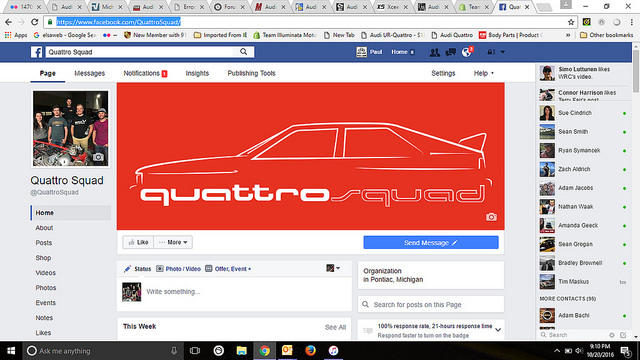Image resolution: width=640 pixels, height=360 pixels.
Task: Open the Help dropdown menu
Action: 484,73
